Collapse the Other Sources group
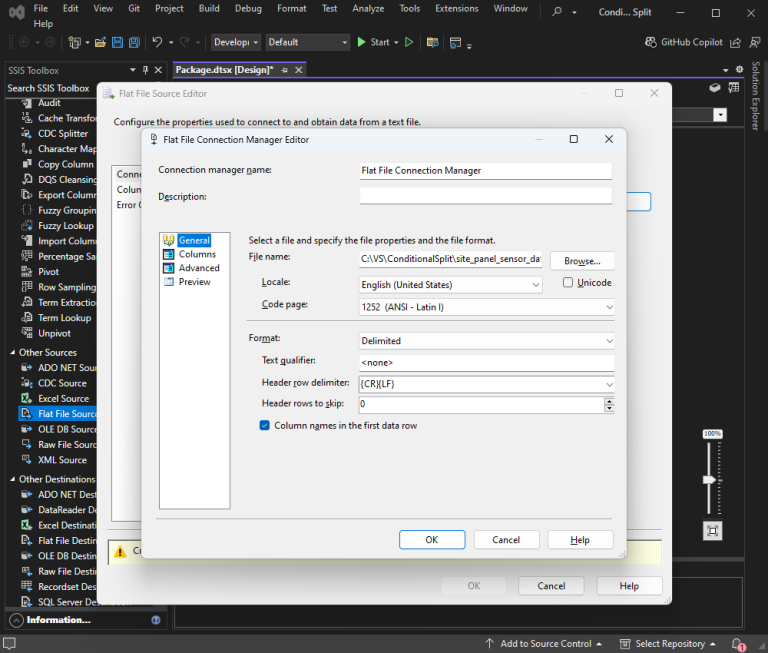The image size is (768, 653). click(x=13, y=353)
